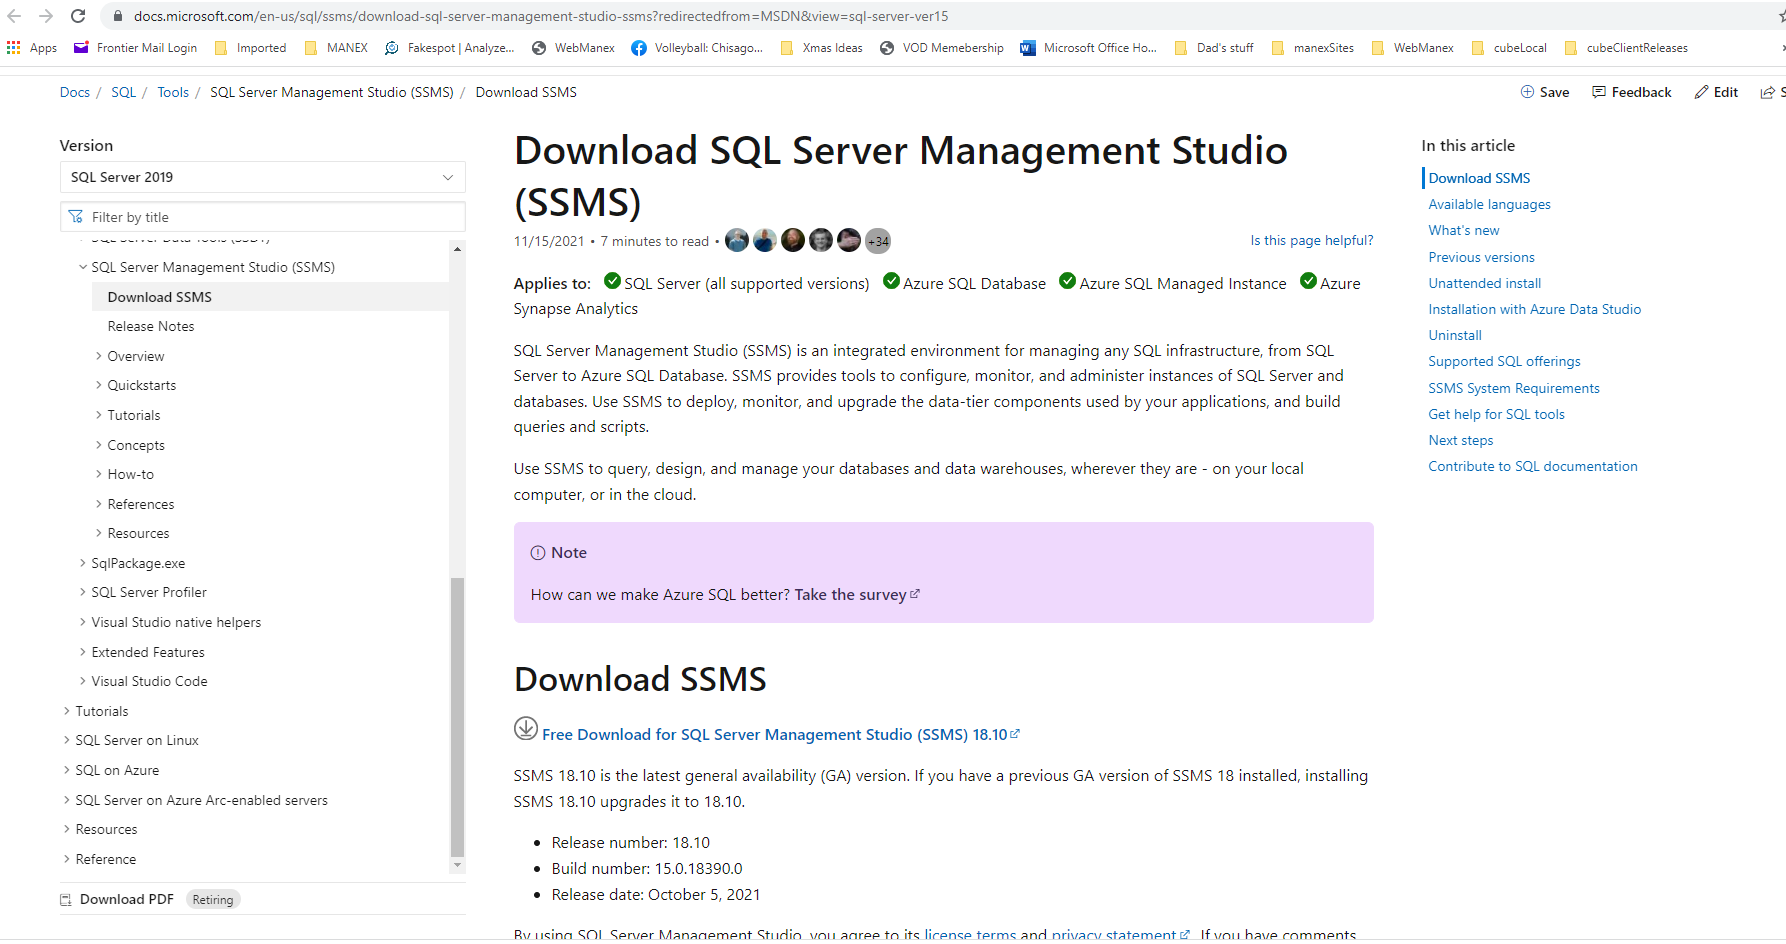This screenshot has height=944, width=1786.
Task: Click the Filter by title input
Action: pos(262,217)
